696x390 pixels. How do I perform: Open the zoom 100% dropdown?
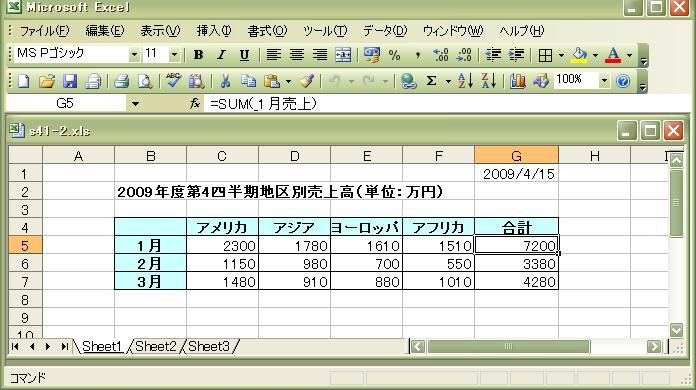604,81
